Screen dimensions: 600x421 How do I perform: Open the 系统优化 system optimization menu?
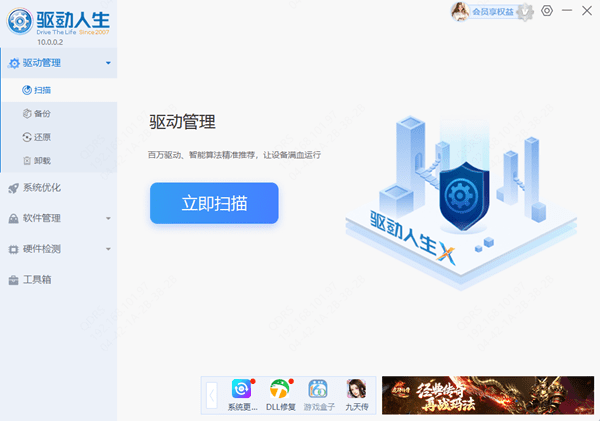[x=42, y=187]
